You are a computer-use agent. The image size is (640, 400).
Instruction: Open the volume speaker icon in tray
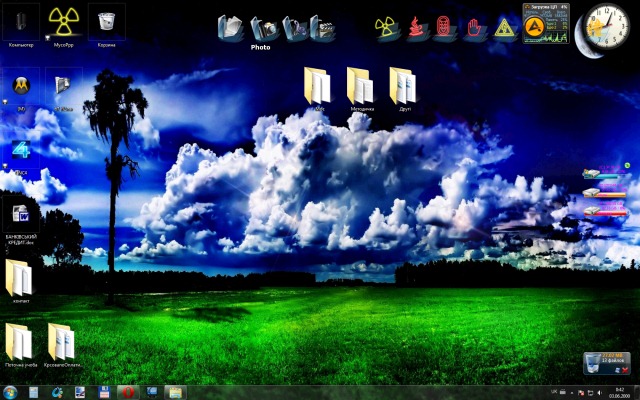point(600,393)
